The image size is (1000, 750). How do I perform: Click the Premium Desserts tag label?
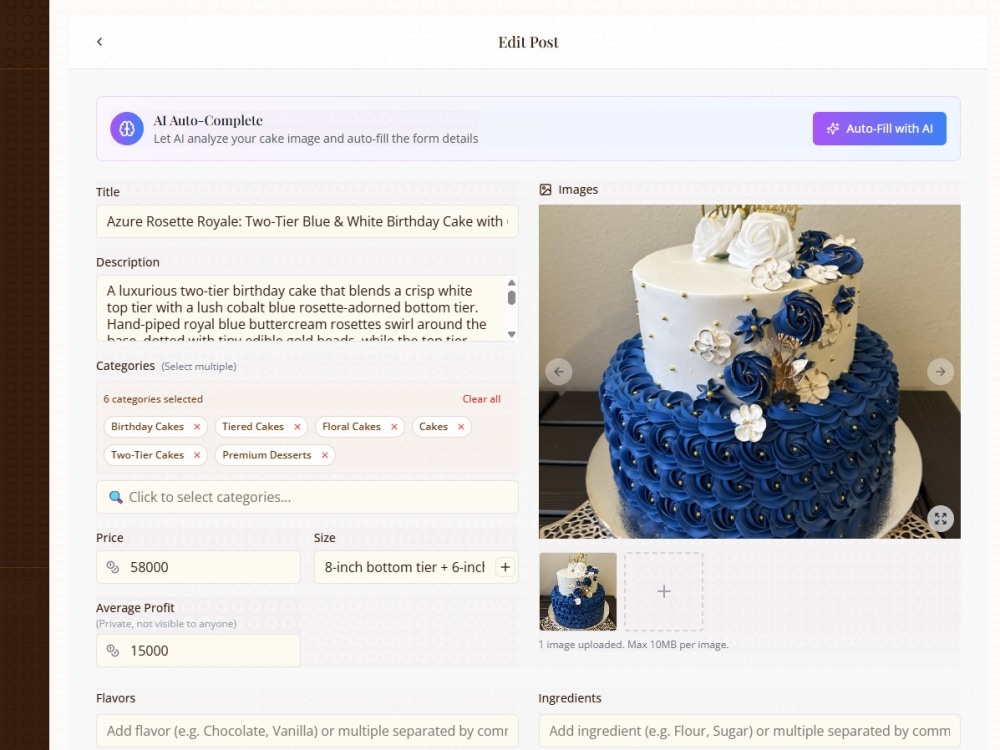[x=267, y=455]
